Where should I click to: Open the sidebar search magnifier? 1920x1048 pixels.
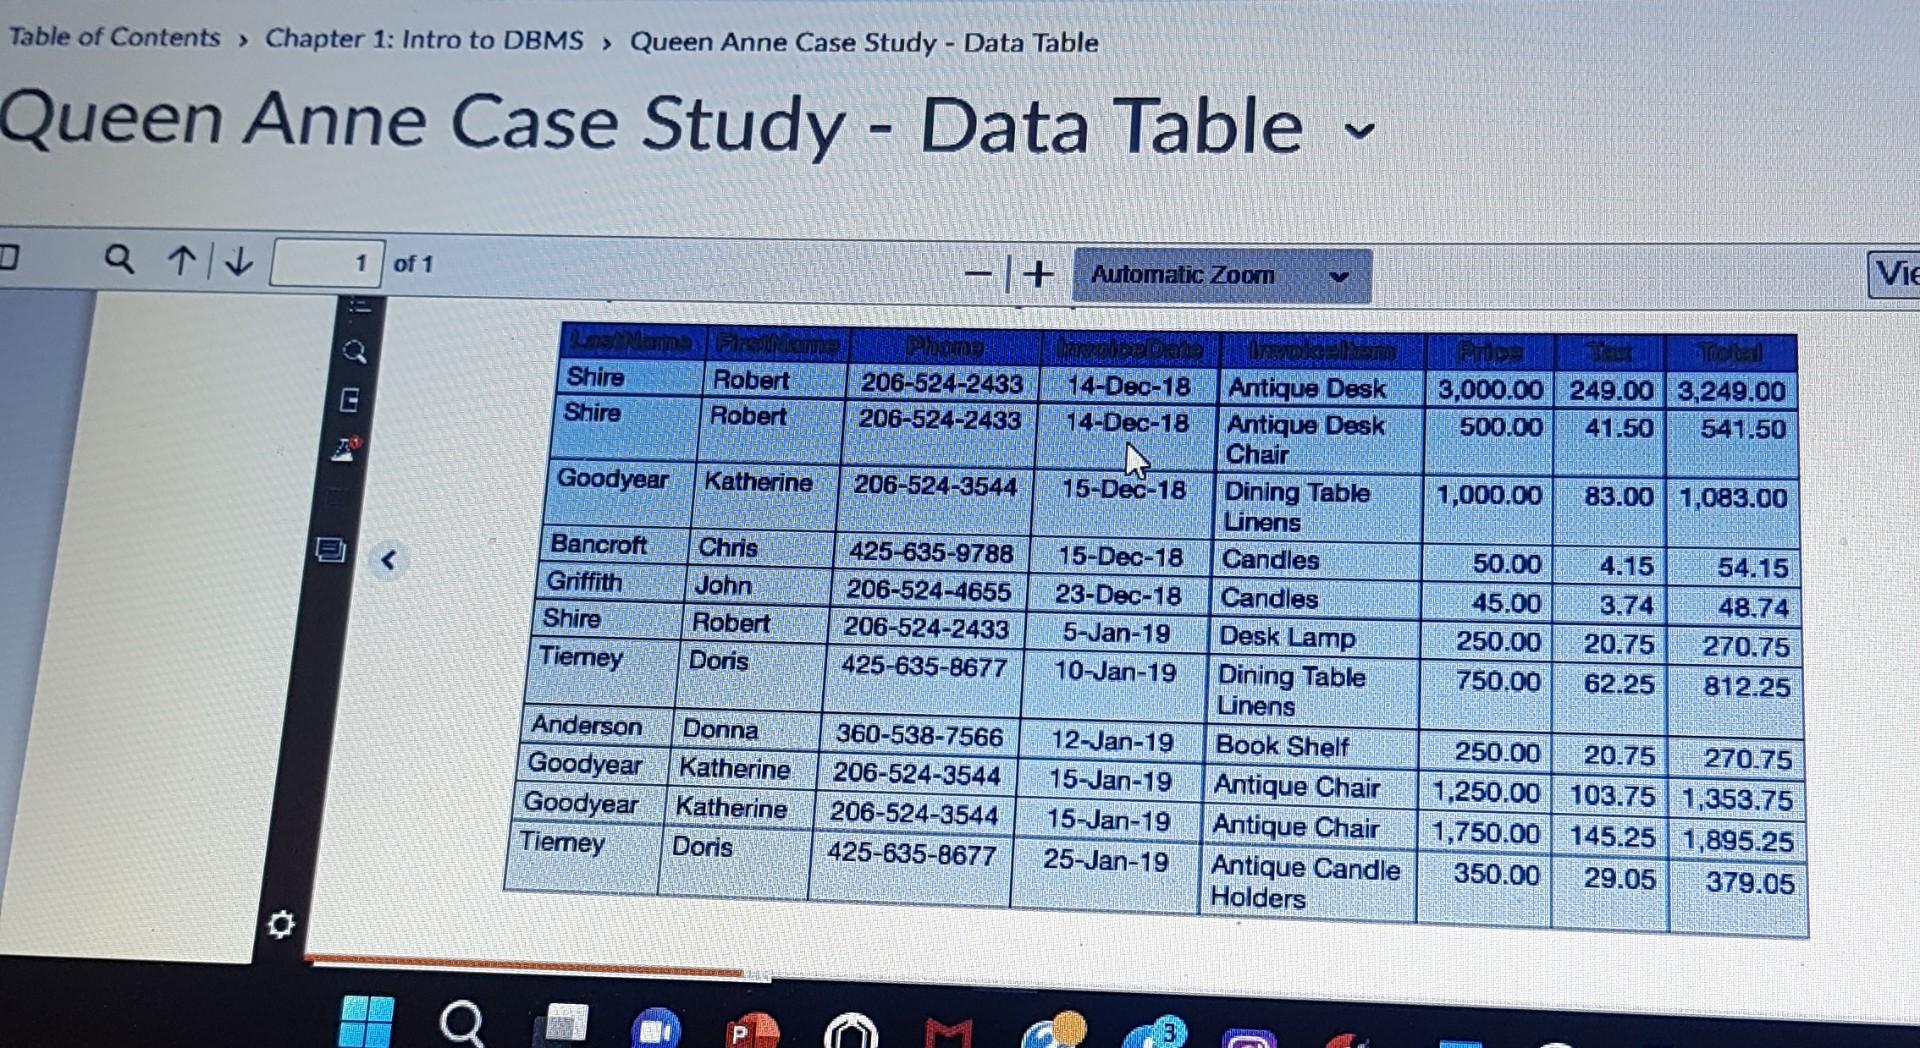(352, 352)
